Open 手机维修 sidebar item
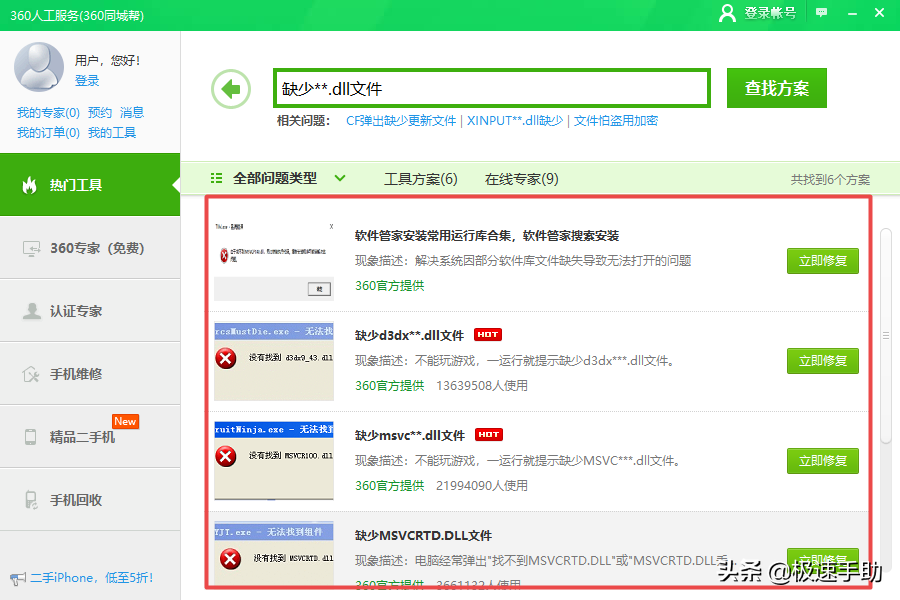The width and height of the screenshot is (900, 600). pos(90,374)
